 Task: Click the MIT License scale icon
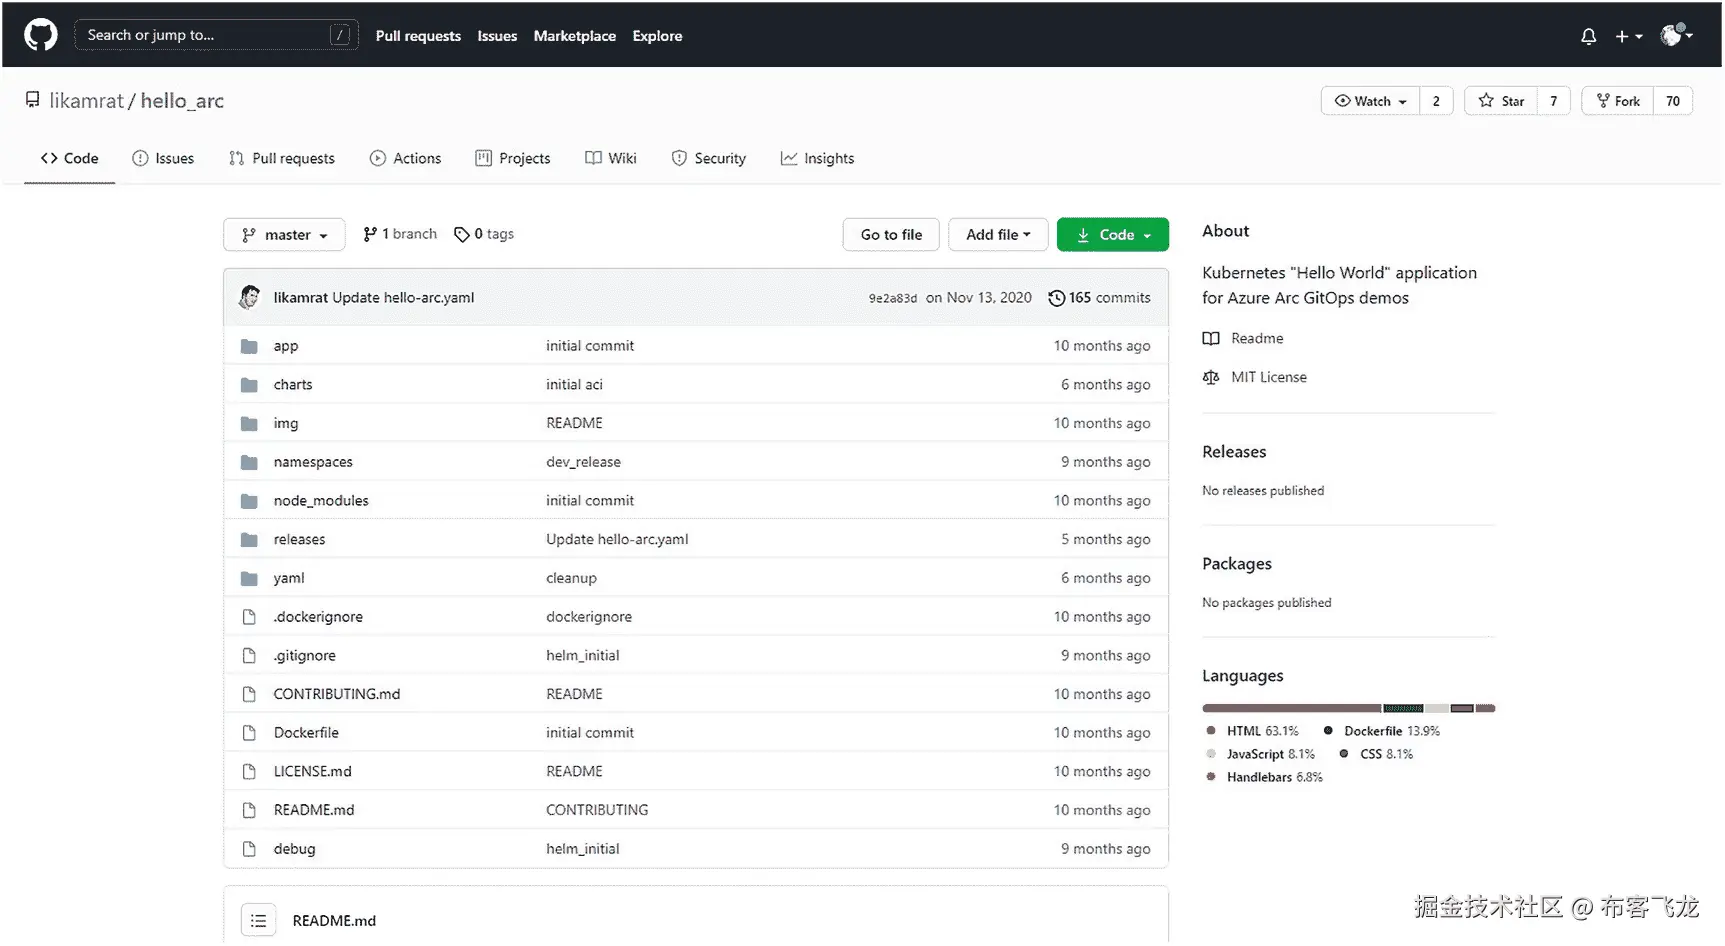tap(1211, 377)
